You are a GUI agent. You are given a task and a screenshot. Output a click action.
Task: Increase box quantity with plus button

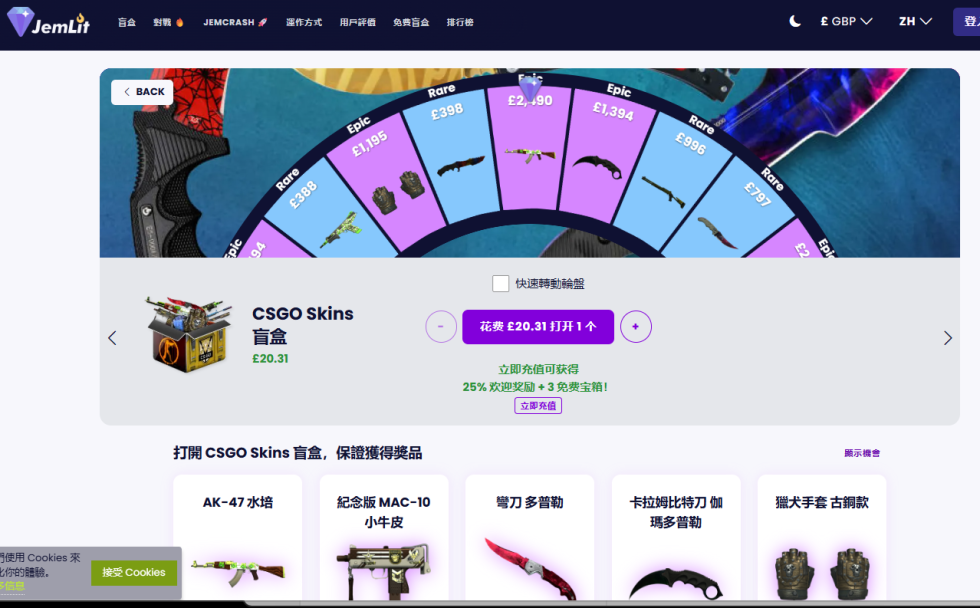pos(636,326)
